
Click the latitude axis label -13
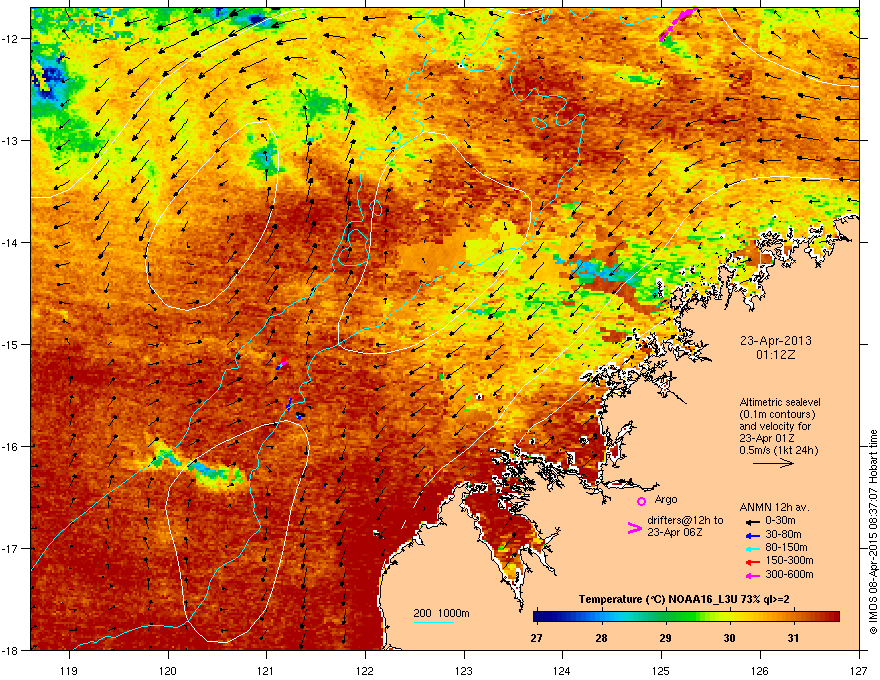tap(11, 141)
